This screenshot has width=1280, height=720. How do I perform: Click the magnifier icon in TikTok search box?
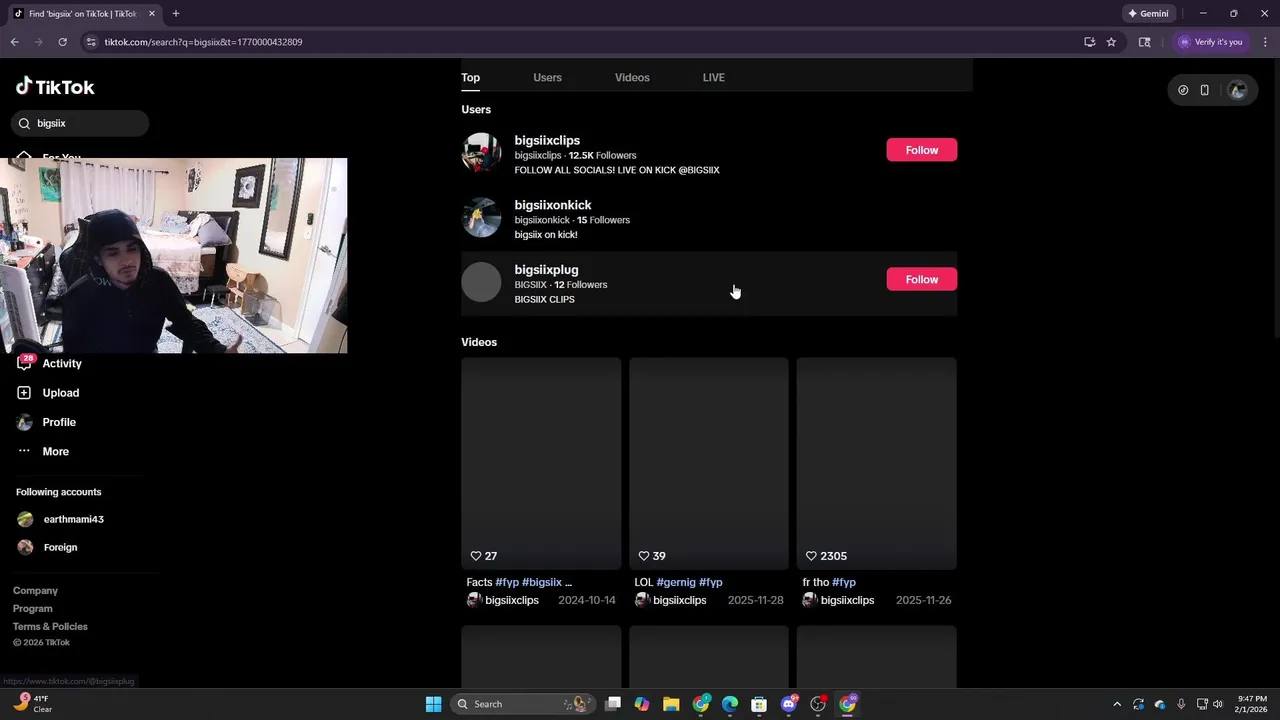tap(25, 124)
